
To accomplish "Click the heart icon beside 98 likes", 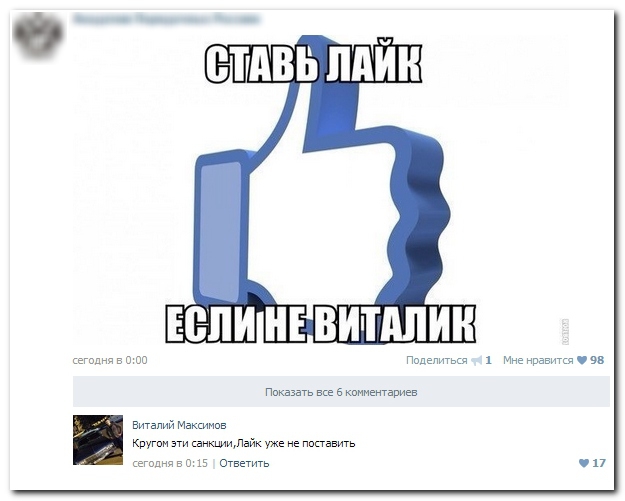I will tap(582, 360).
